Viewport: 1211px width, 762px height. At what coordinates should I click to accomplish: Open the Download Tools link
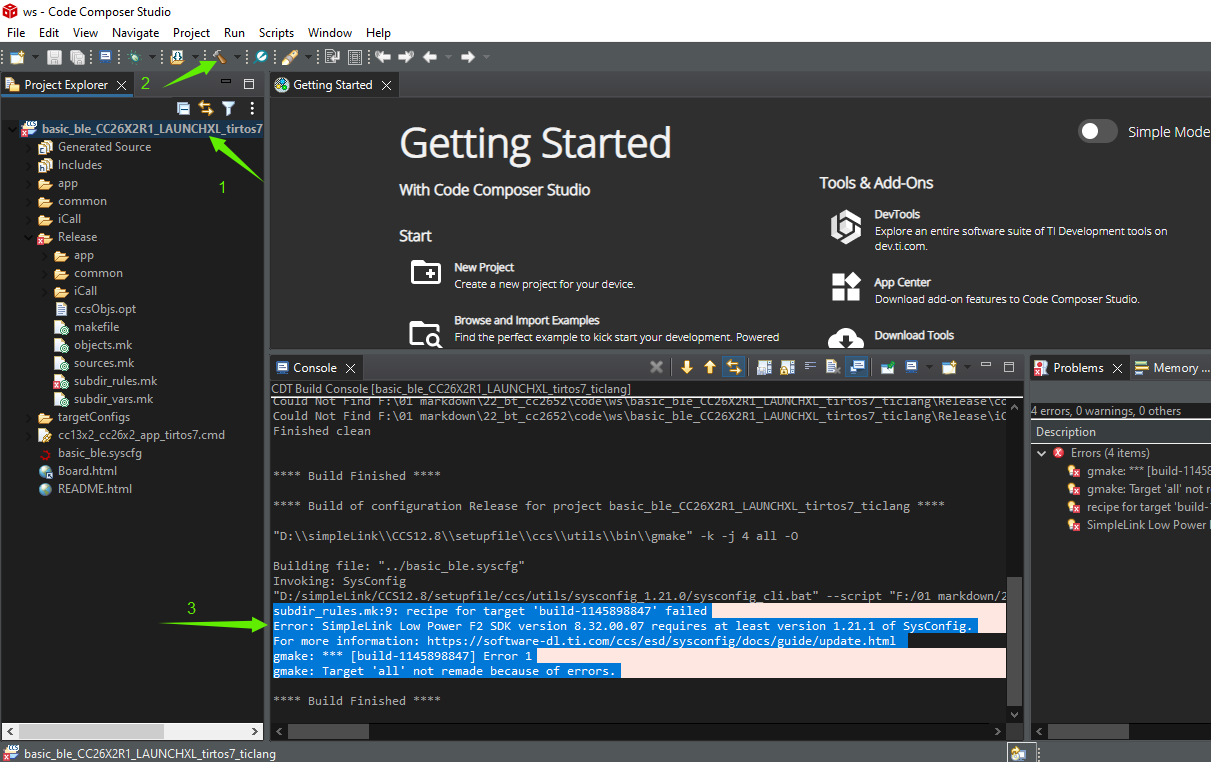coord(914,336)
